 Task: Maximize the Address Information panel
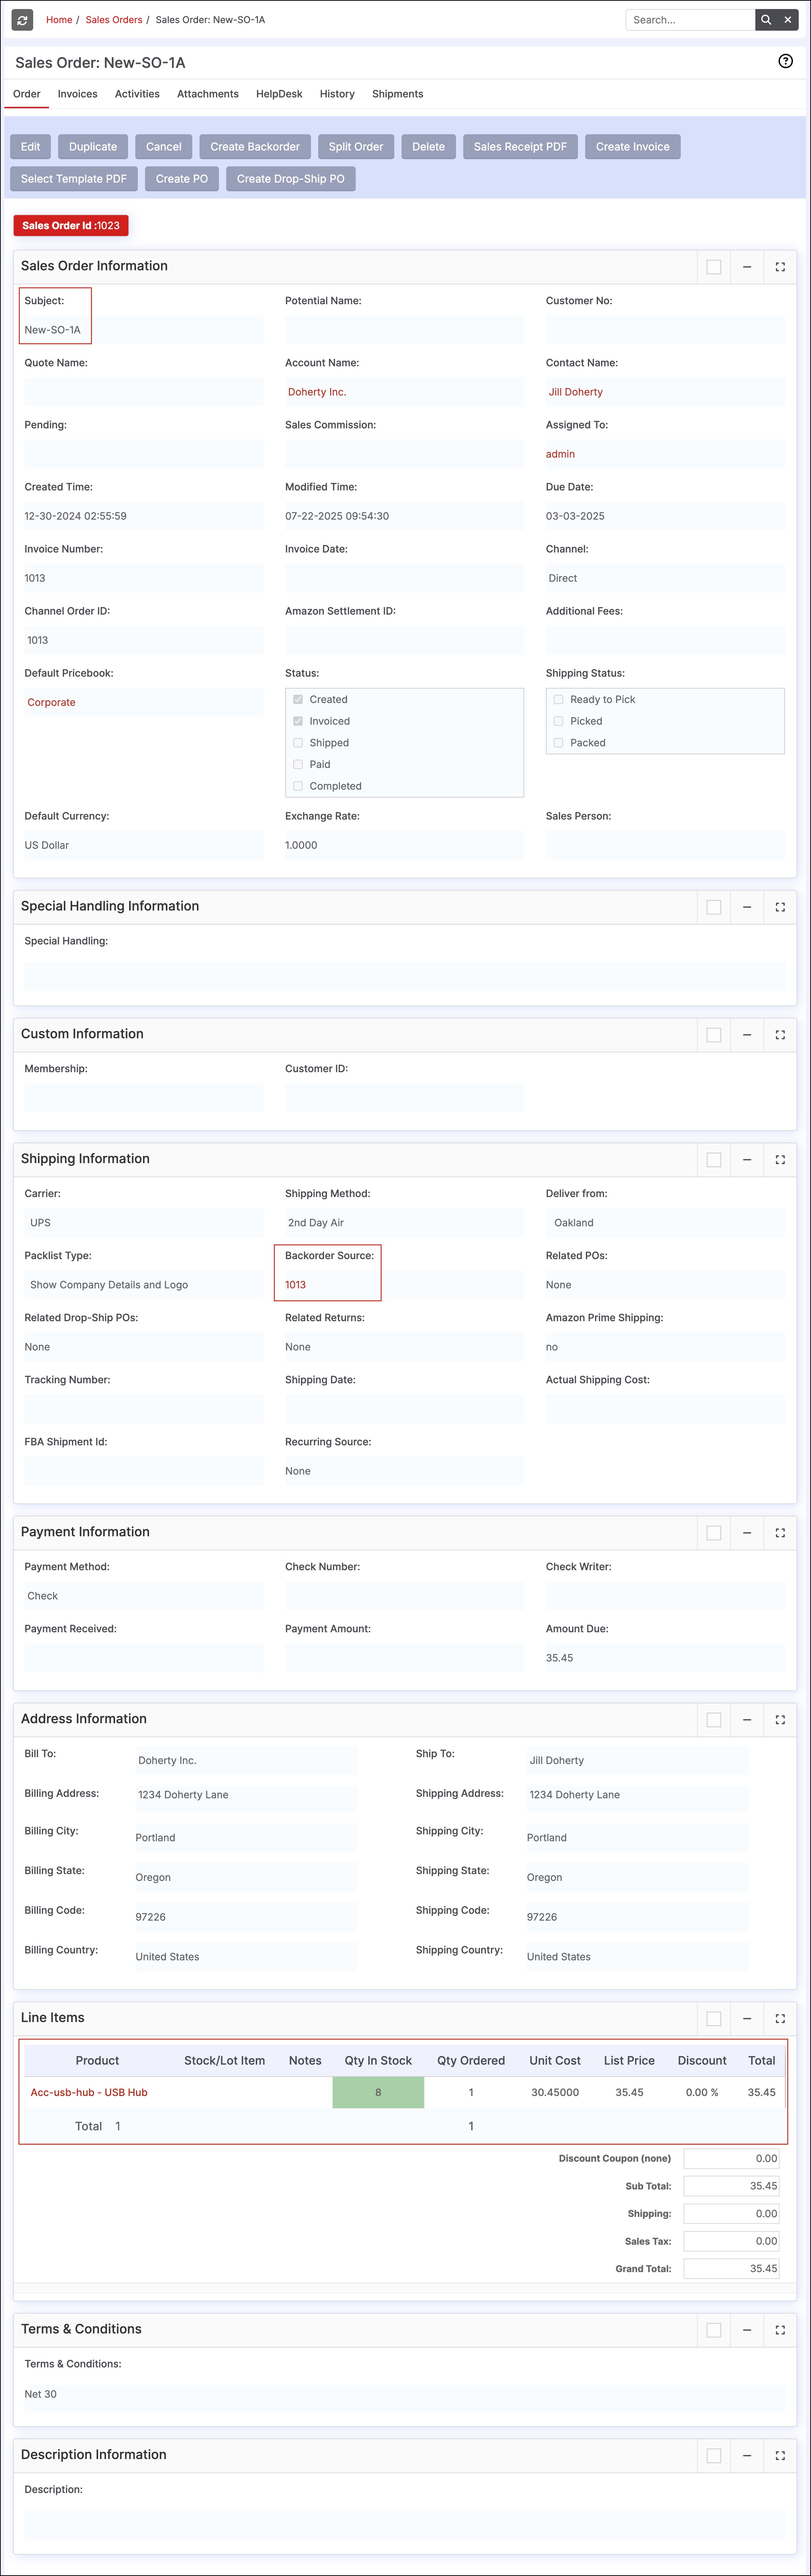click(x=780, y=1720)
